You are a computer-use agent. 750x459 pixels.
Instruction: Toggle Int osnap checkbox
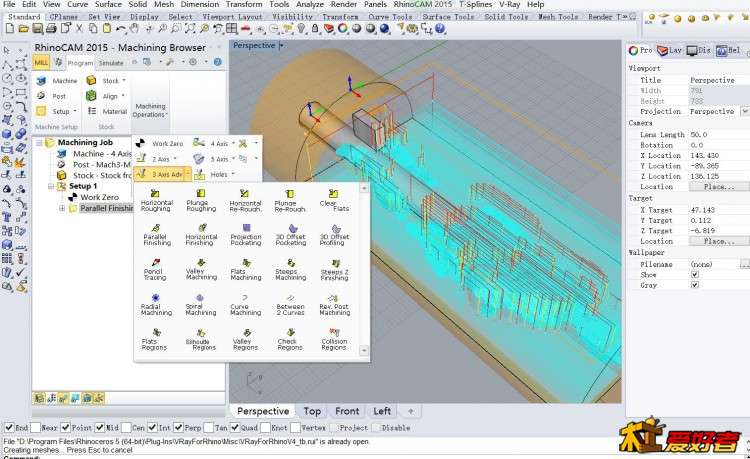pyautogui.click(x=152, y=427)
